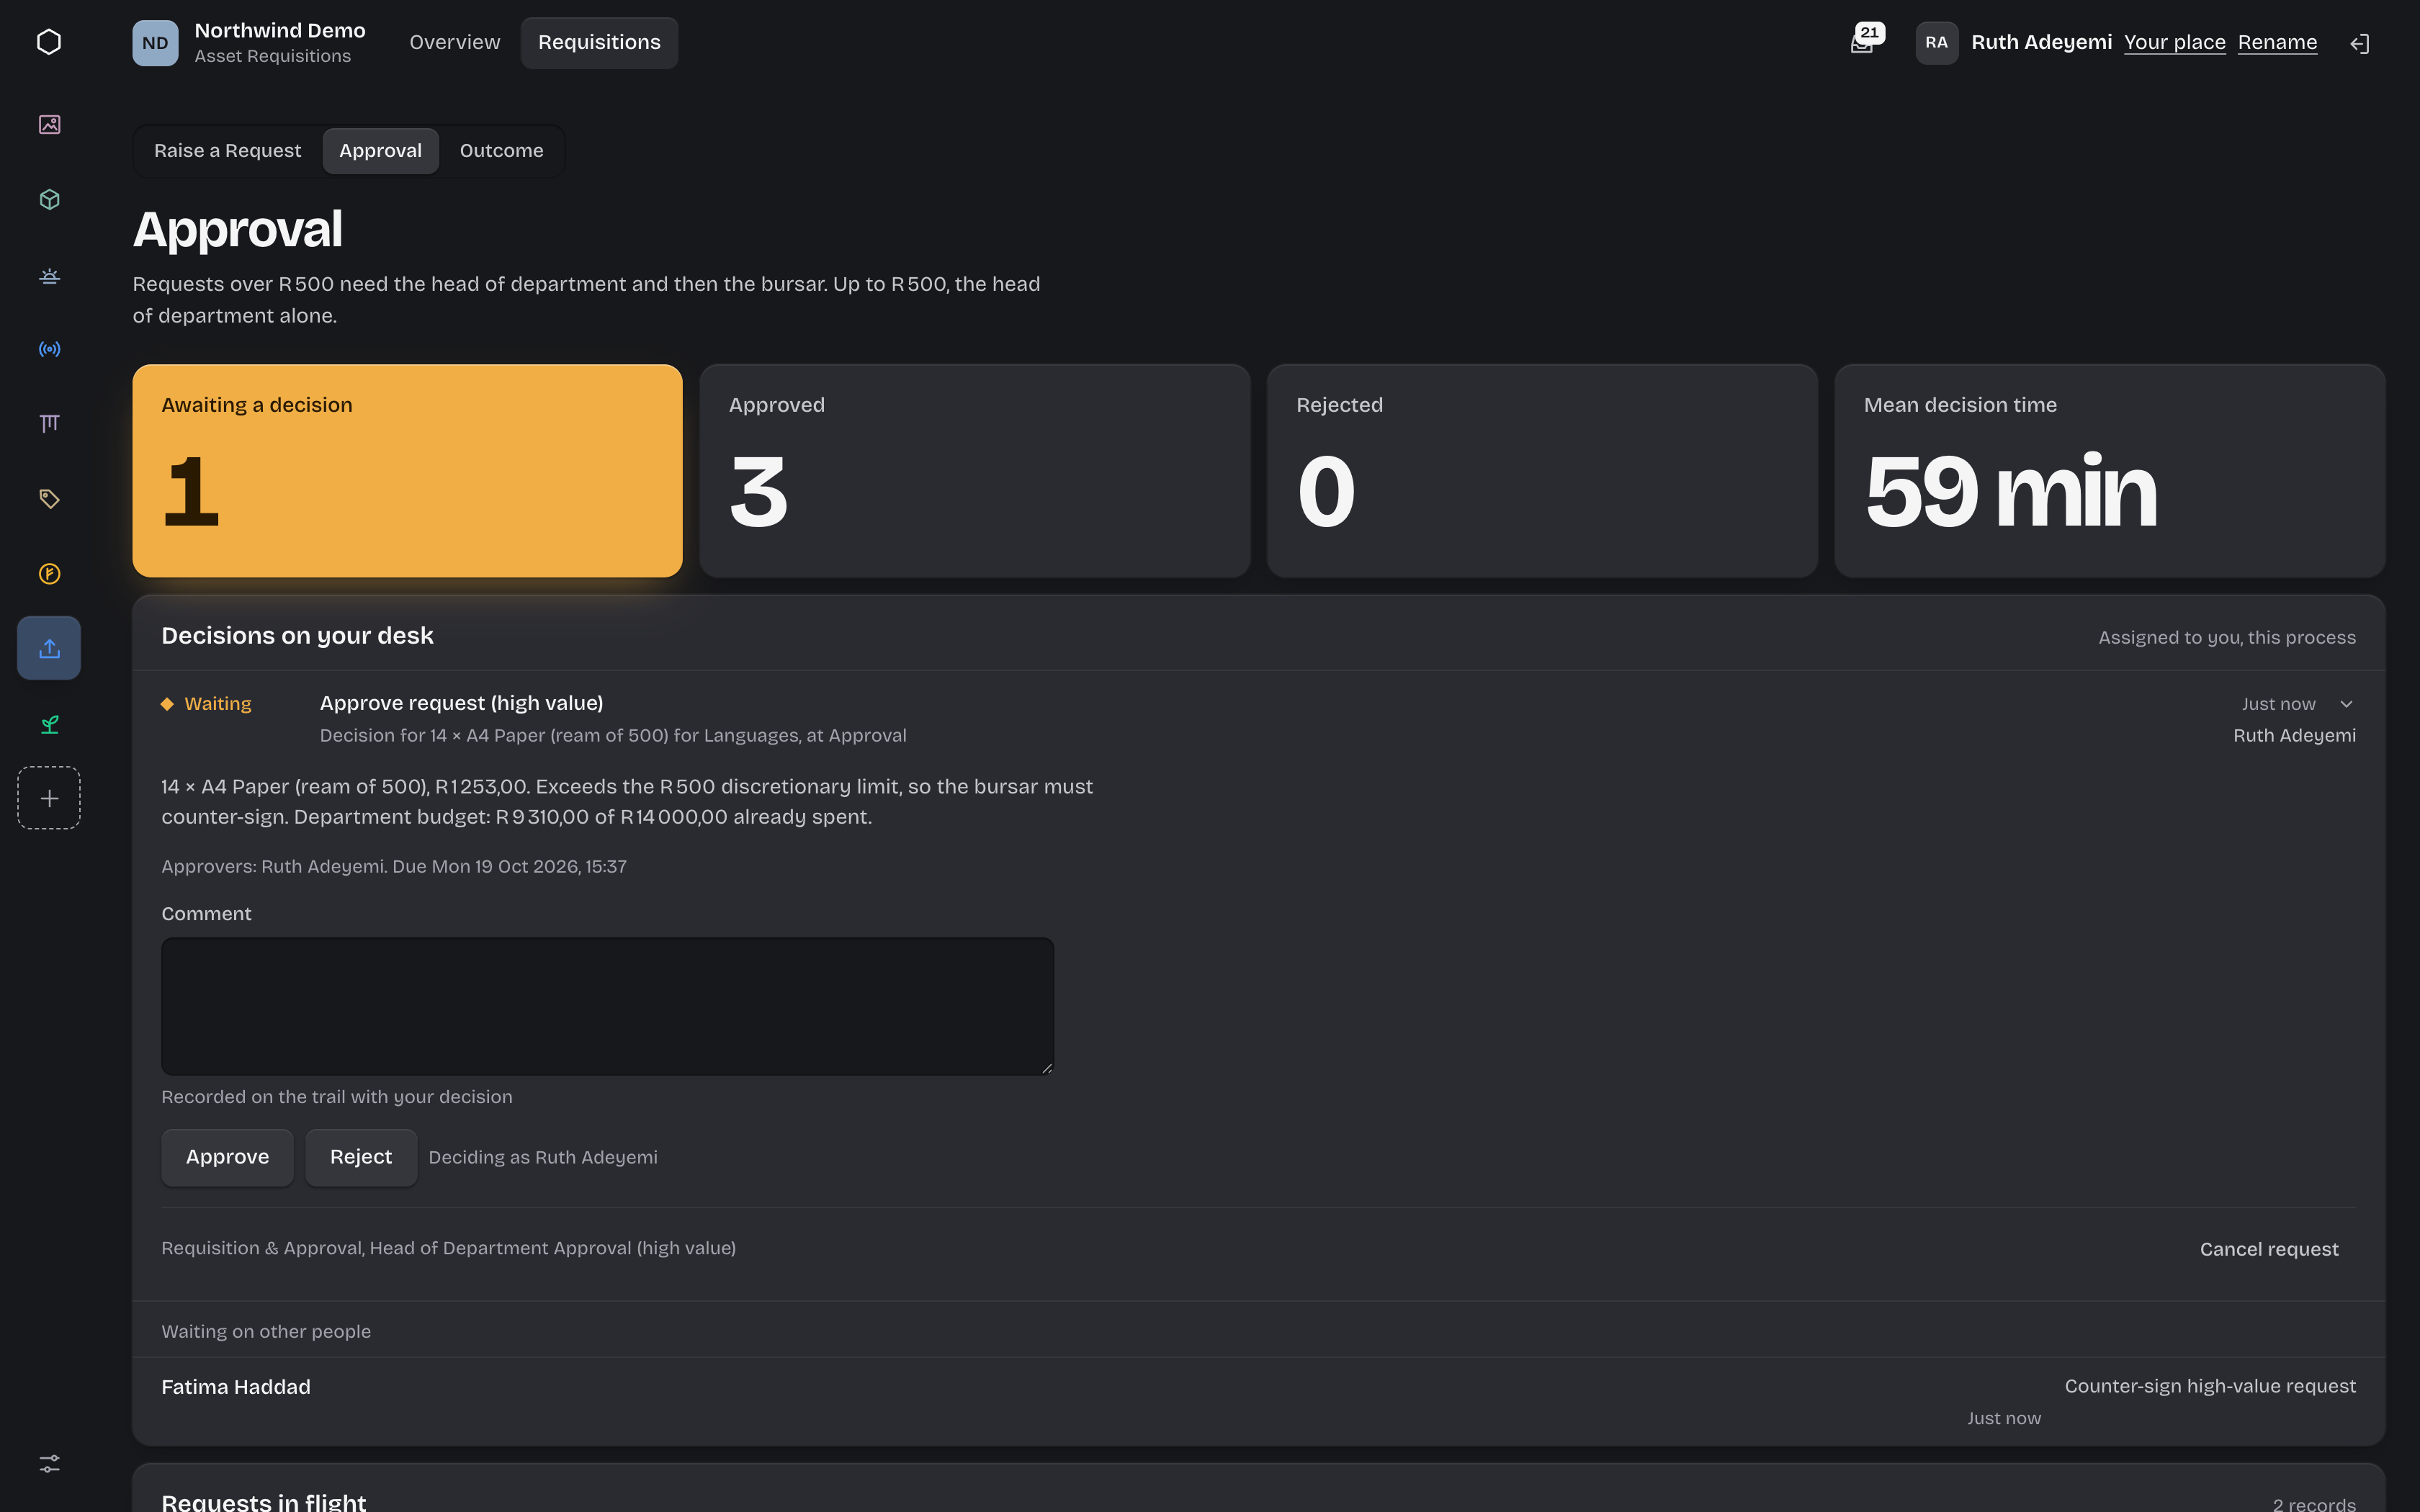The image size is (2420, 1512).
Task: Click the Fatima Haddad row name
Action: point(236,1387)
